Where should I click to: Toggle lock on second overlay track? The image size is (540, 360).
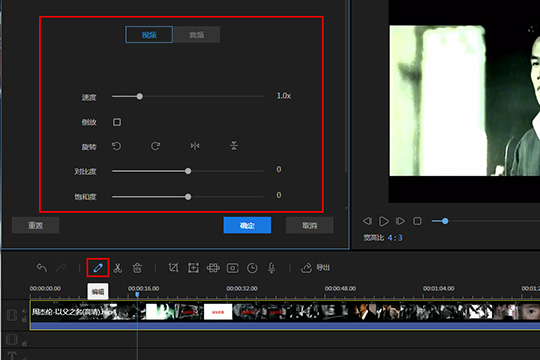point(24,343)
